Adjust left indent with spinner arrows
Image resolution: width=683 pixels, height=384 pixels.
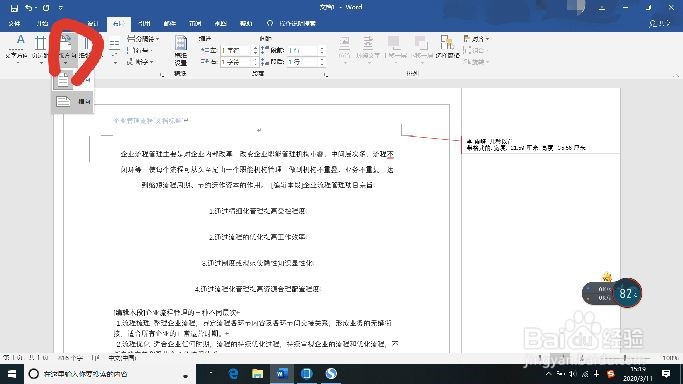pyautogui.click(x=256, y=51)
